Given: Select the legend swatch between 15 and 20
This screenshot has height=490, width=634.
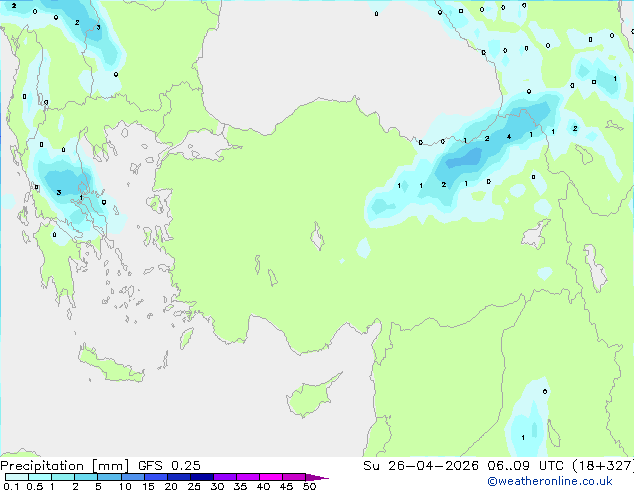Looking at the screenshot, I should 156,477.
